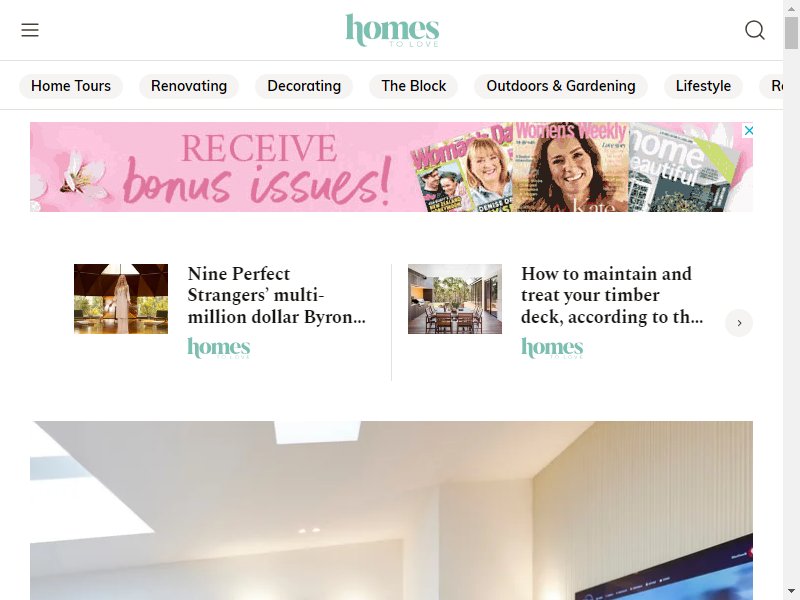Show next articles with carousel arrow
Image resolution: width=800 pixels, height=600 pixels.
click(x=739, y=323)
